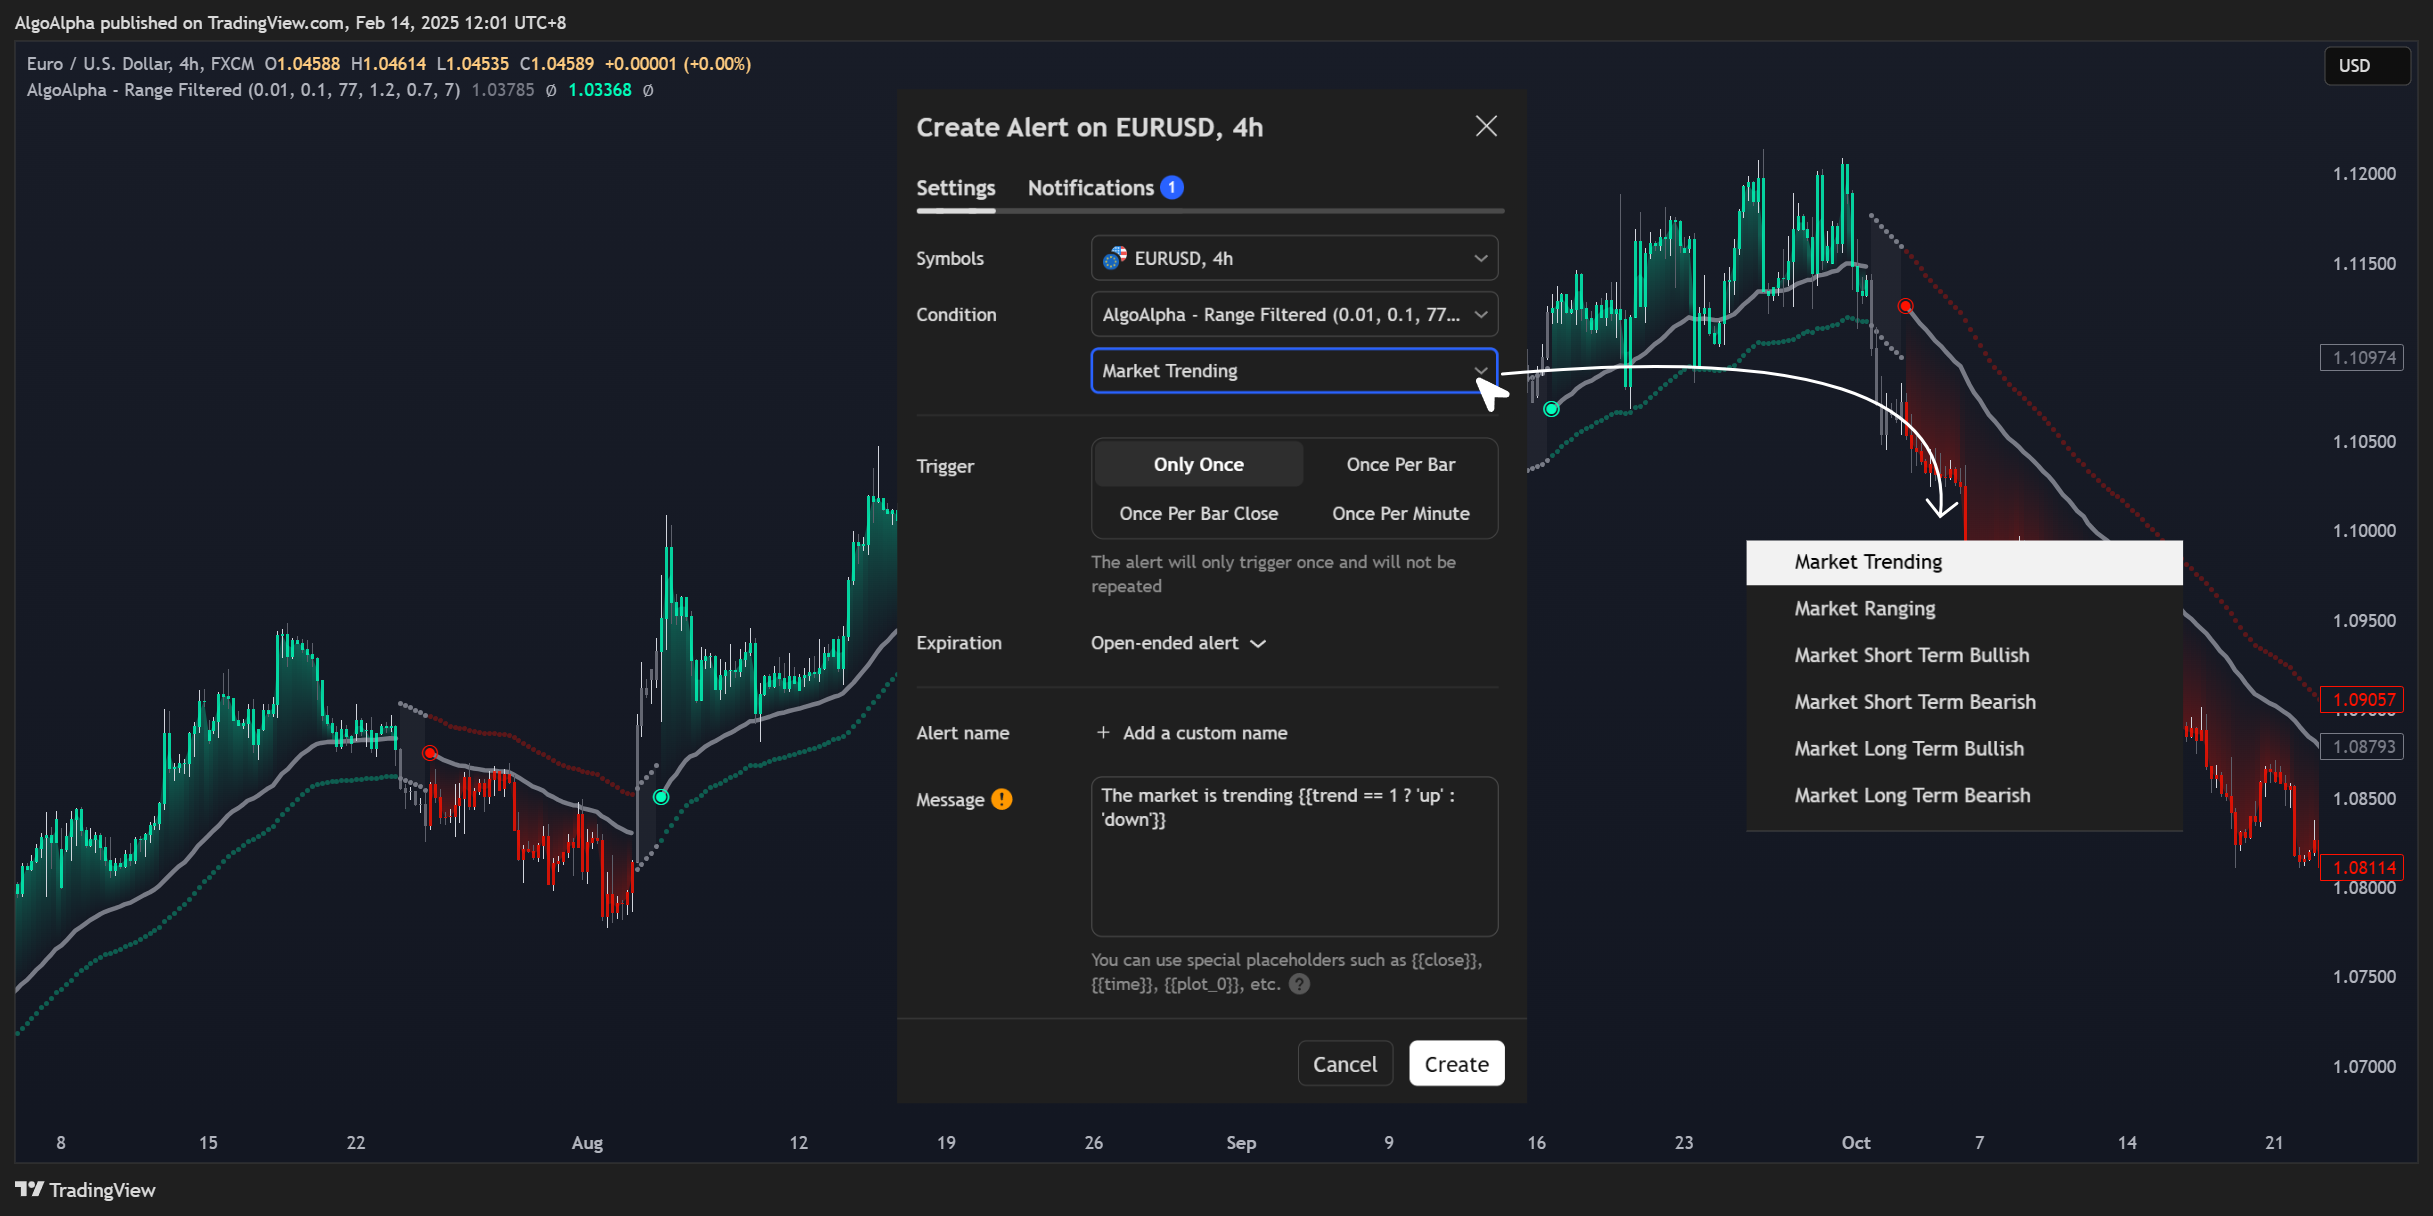Image resolution: width=2433 pixels, height=1216 pixels.
Task: Click inside the Message text area
Action: coord(1294,856)
